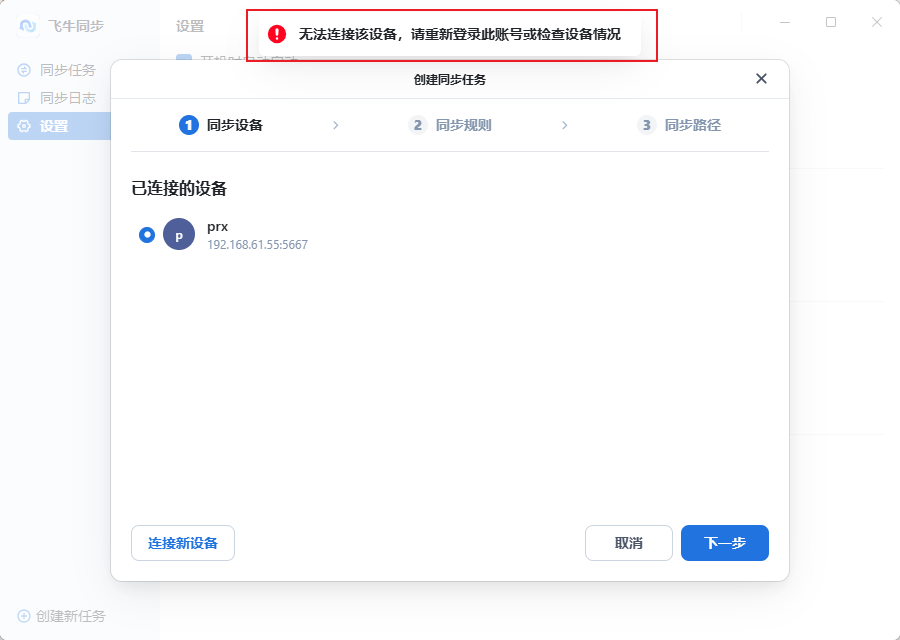The height and width of the screenshot is (640, 900).
Task: Close the 创建同步任务 dialog
Action: [761, 79]
